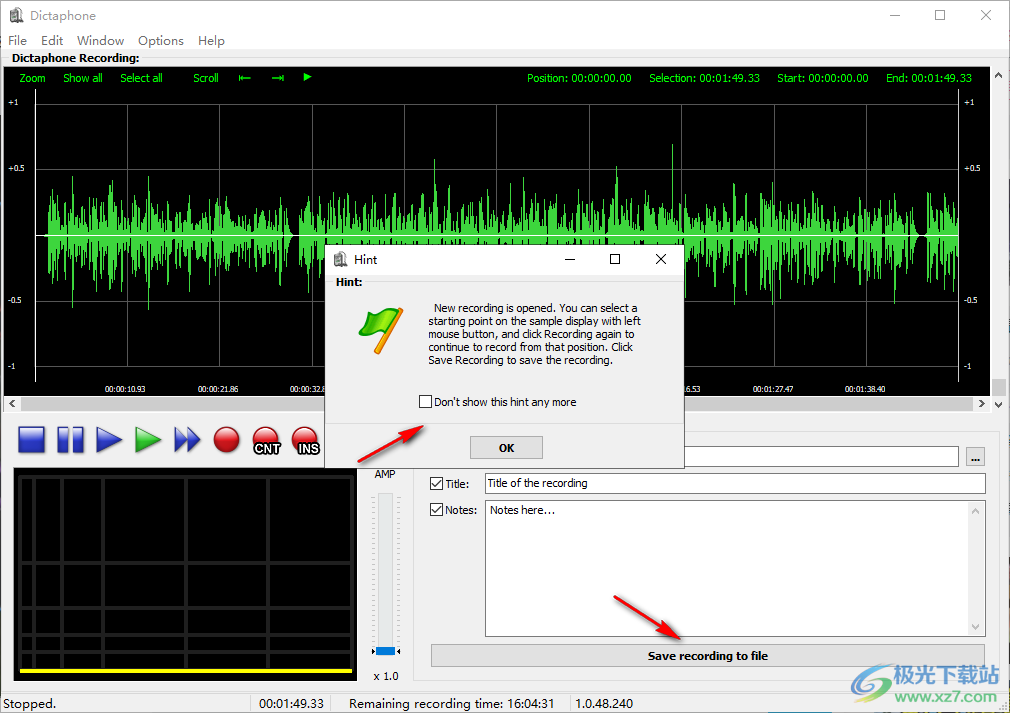Click the AMP amplification slider handle

(x=385, y=651)
